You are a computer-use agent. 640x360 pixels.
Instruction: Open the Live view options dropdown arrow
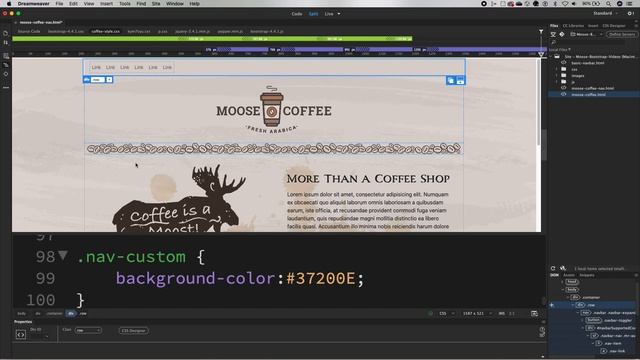click(339, 14)
